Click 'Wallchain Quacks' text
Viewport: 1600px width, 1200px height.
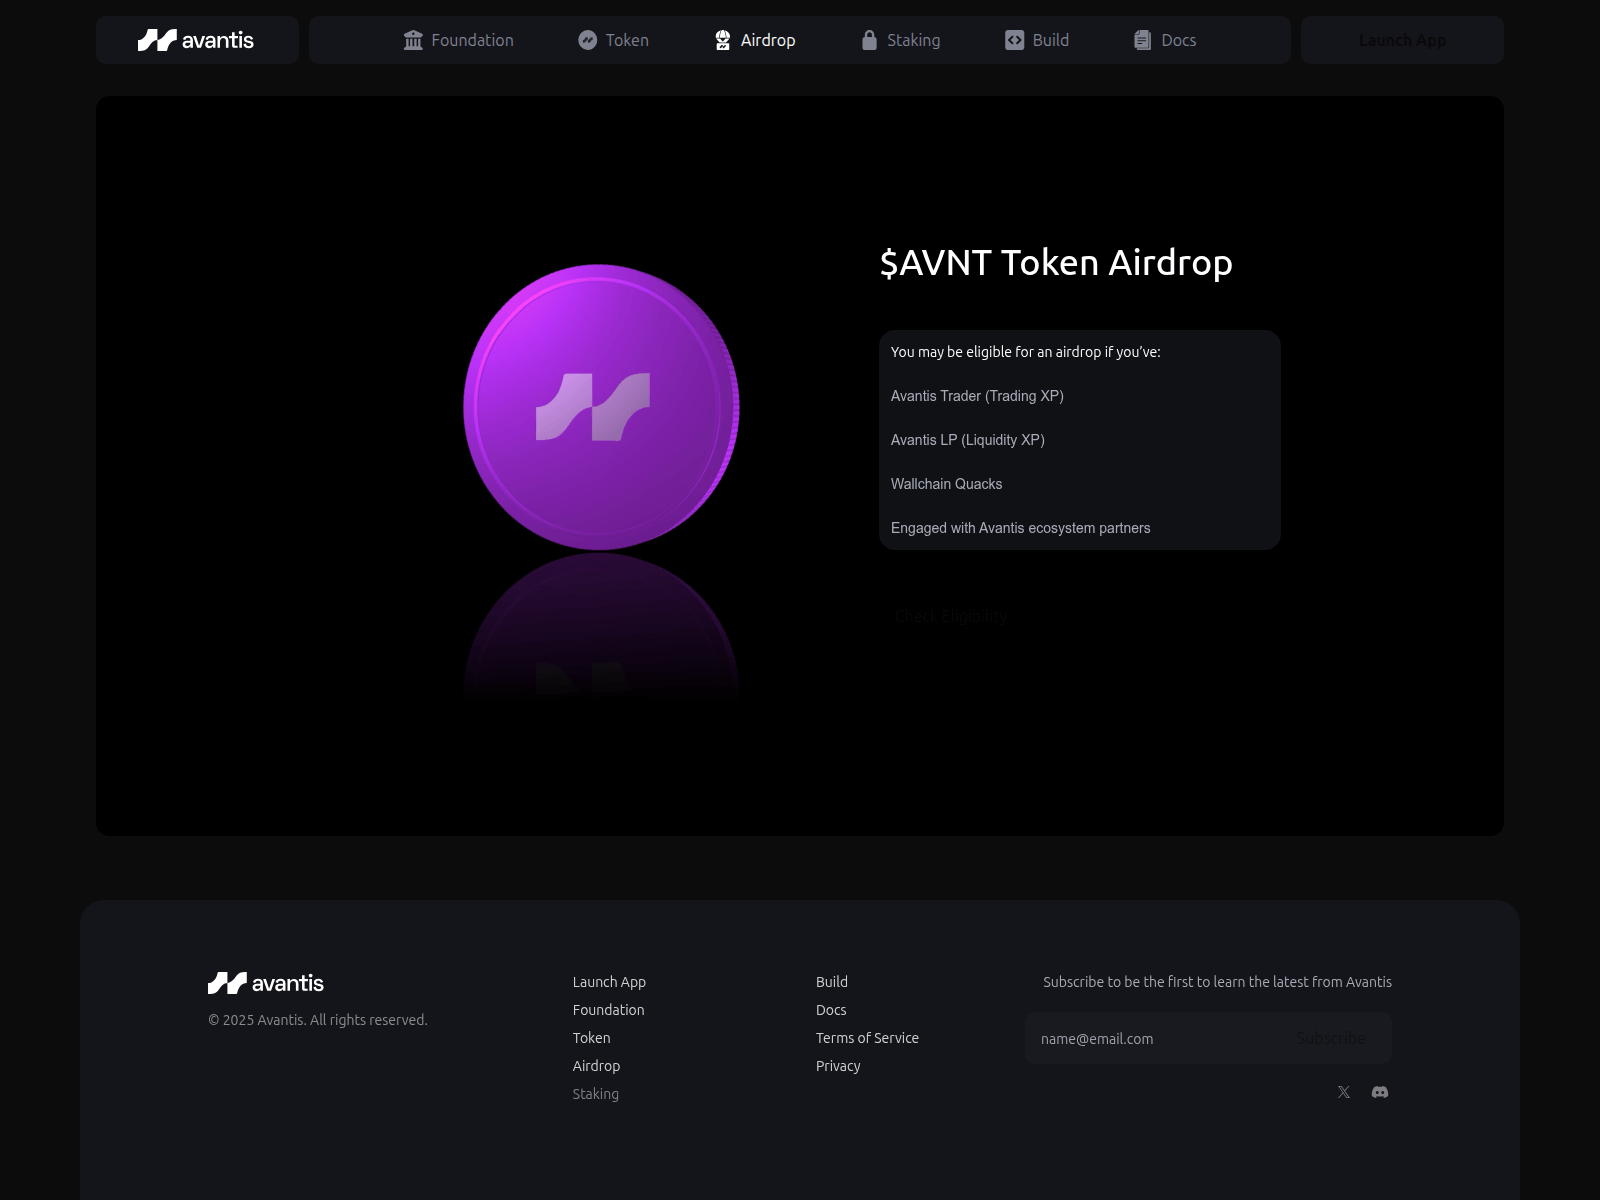(946, 484)
